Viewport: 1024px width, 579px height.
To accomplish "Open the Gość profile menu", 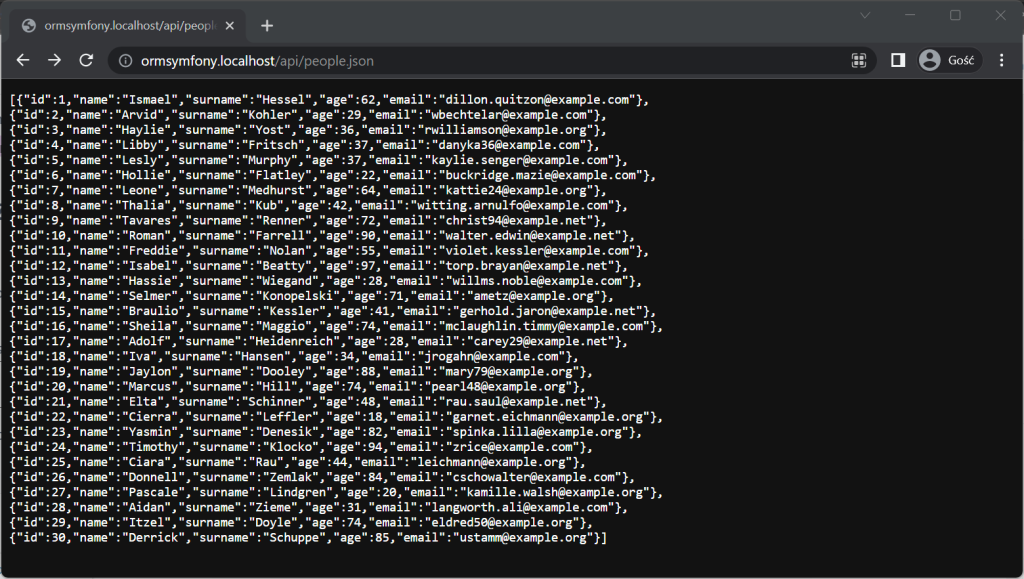I will [x=948, y=61].
